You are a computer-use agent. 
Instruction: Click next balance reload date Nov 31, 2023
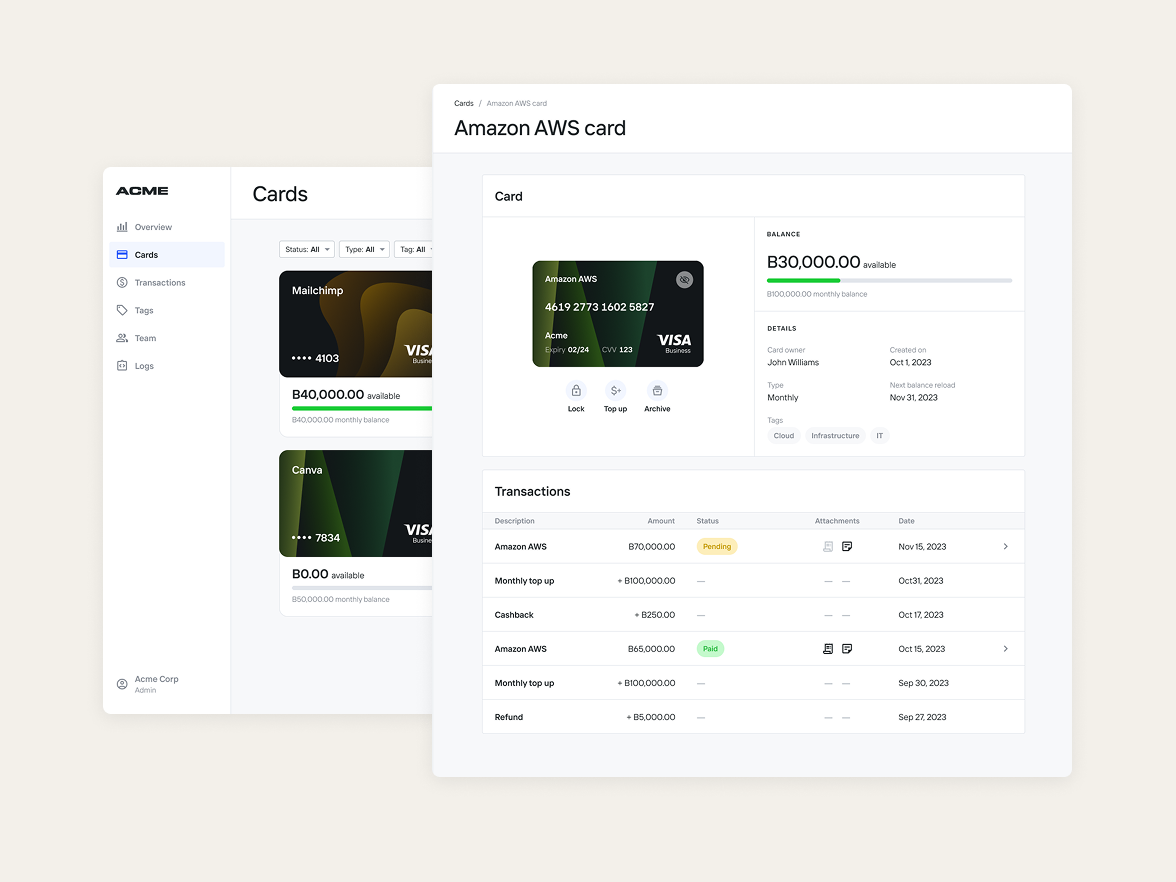point(913,398)
